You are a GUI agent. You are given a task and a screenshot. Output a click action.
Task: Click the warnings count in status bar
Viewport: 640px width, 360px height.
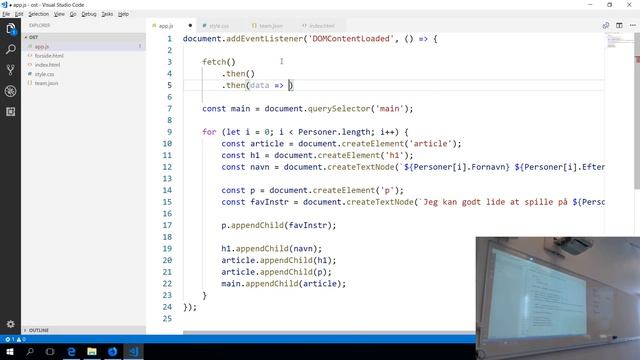coord(21,339)
